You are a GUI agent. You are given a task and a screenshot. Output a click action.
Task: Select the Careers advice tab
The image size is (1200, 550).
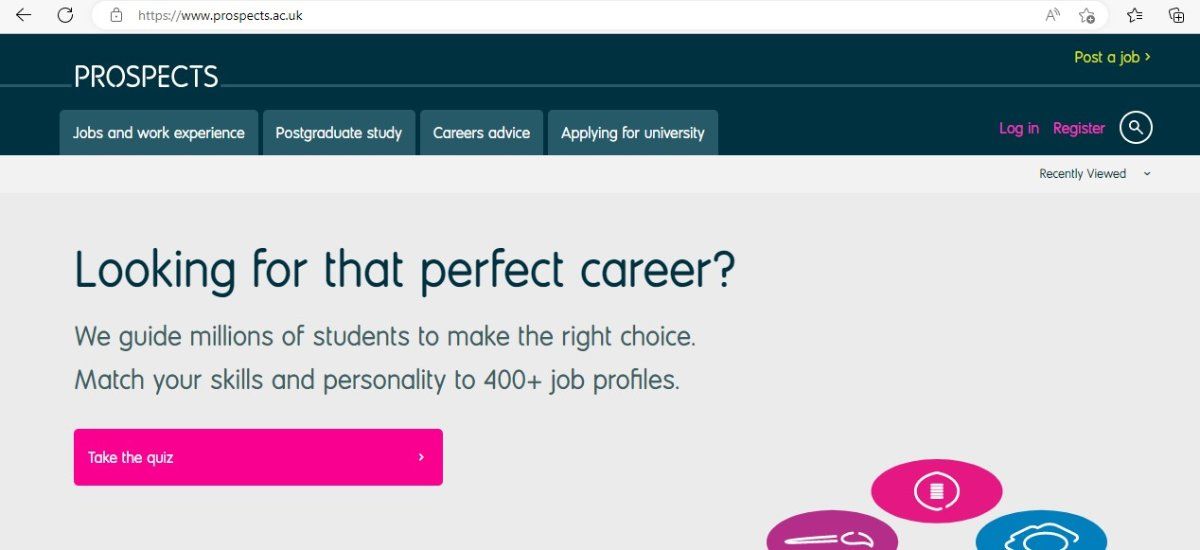tap(481, 133)
